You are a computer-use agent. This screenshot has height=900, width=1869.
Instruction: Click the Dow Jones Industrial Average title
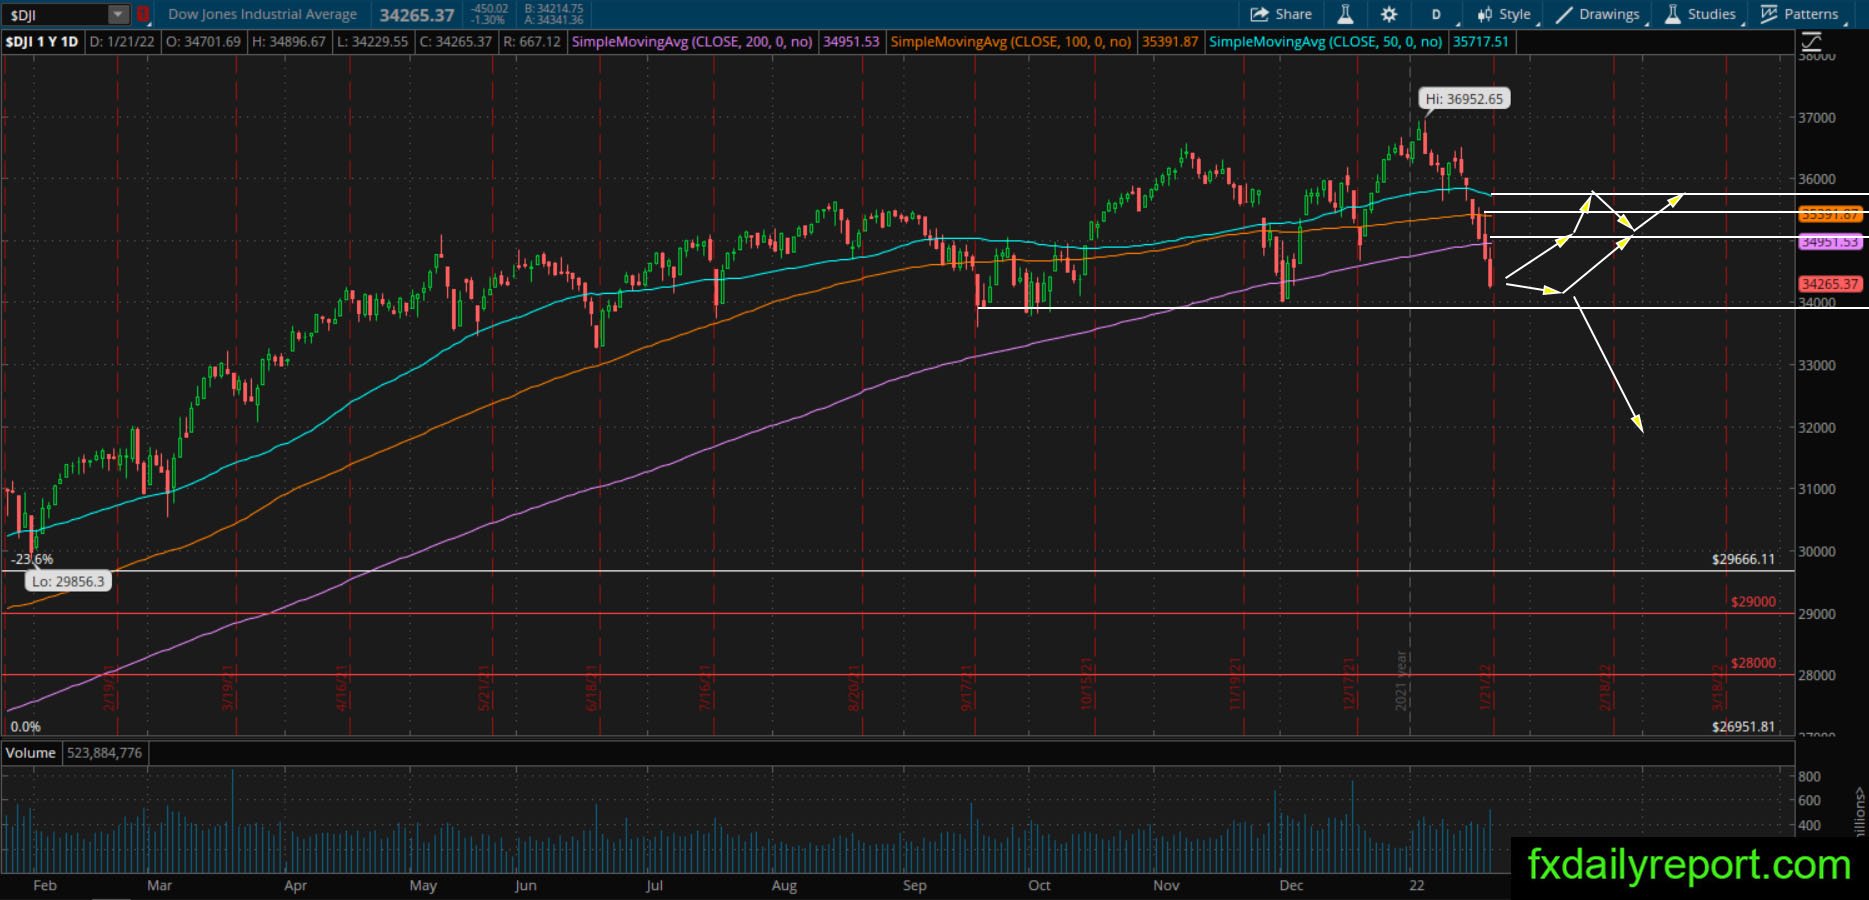(262, 14)
